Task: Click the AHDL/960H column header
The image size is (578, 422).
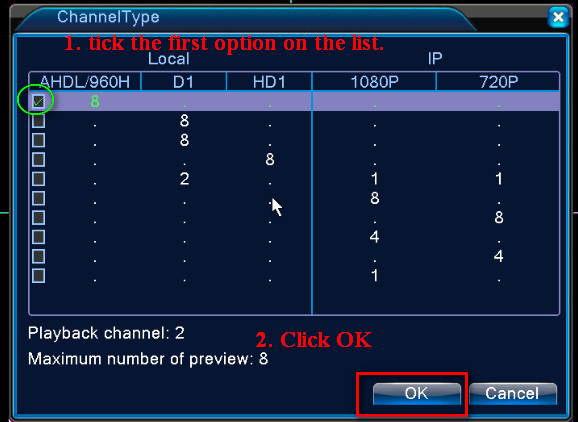Action: click(85, 82)
